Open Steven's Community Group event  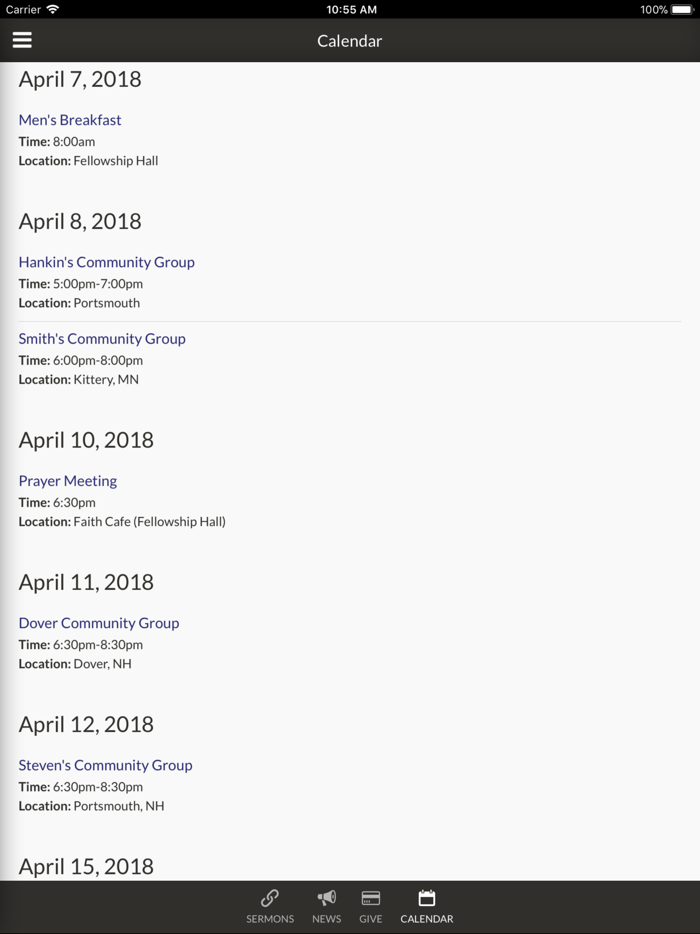105,765
